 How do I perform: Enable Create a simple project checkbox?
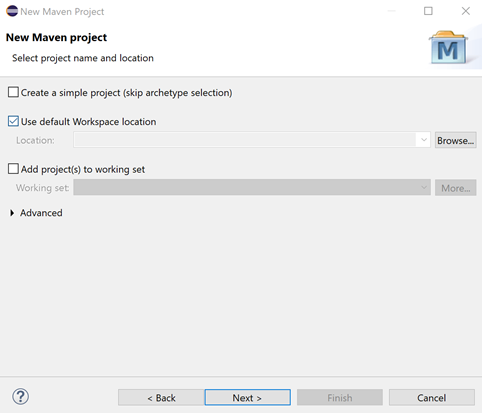coord(13,92)
